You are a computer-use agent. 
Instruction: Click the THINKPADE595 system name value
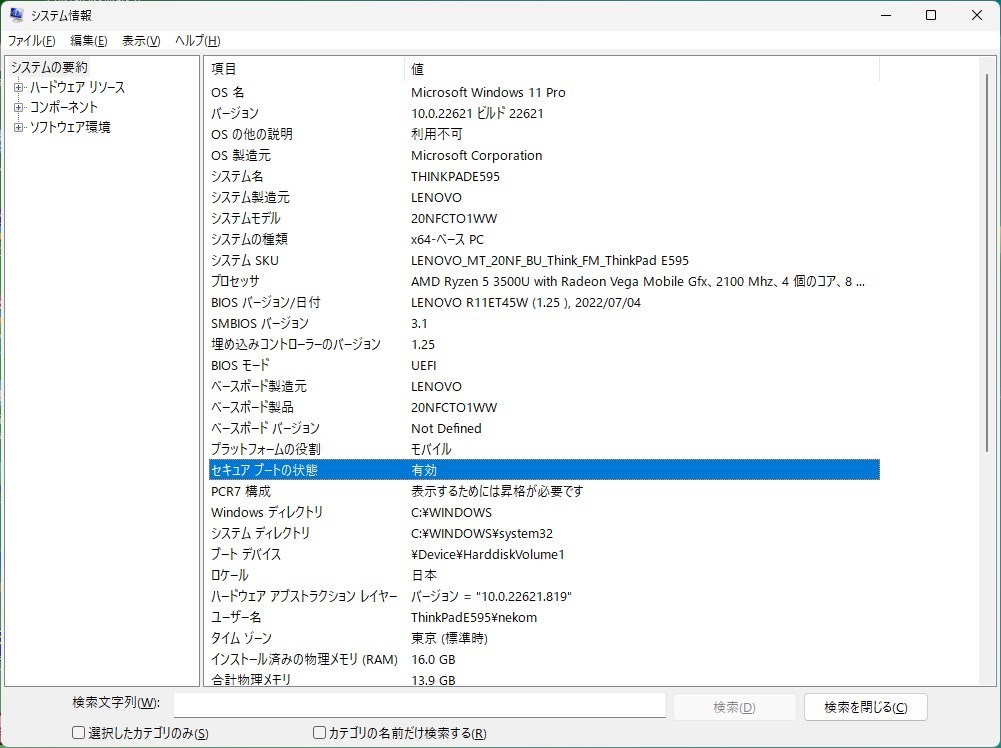pos(455,177)
